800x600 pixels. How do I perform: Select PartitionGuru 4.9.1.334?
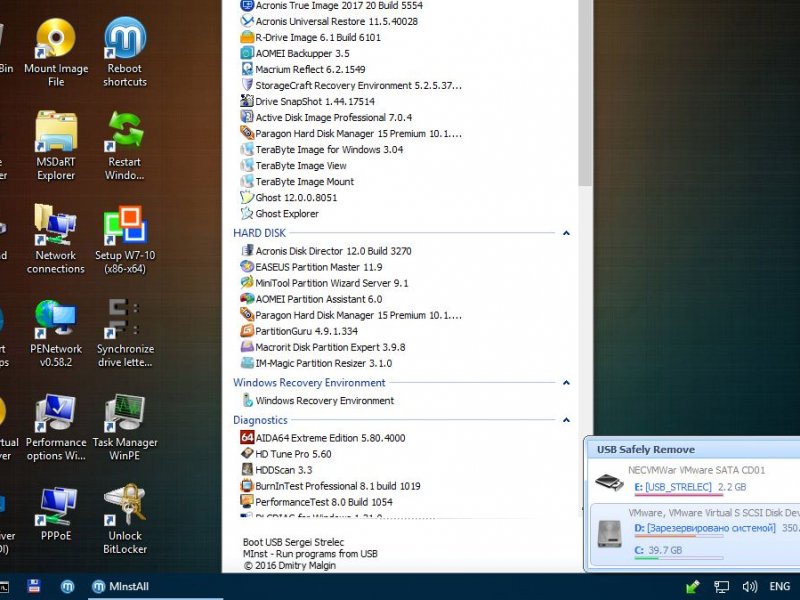click(x=299, y=331)
